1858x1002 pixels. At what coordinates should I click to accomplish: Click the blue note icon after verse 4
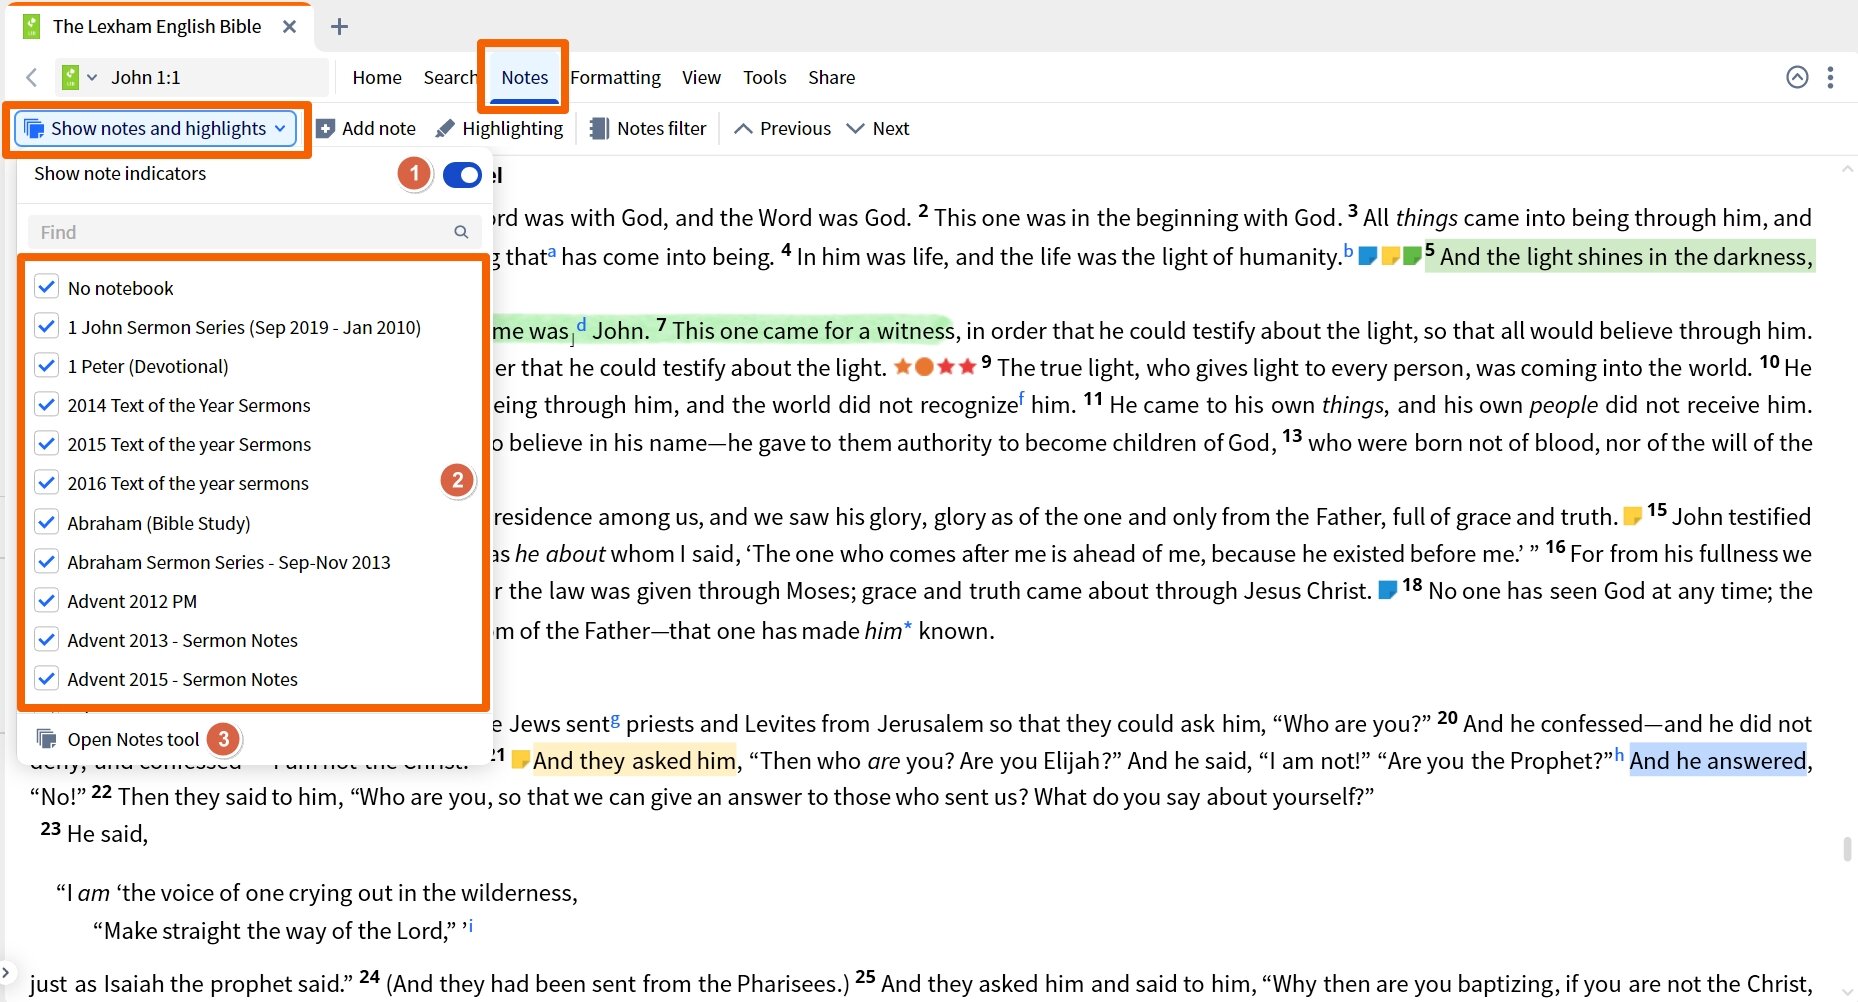click(1367, 257)
